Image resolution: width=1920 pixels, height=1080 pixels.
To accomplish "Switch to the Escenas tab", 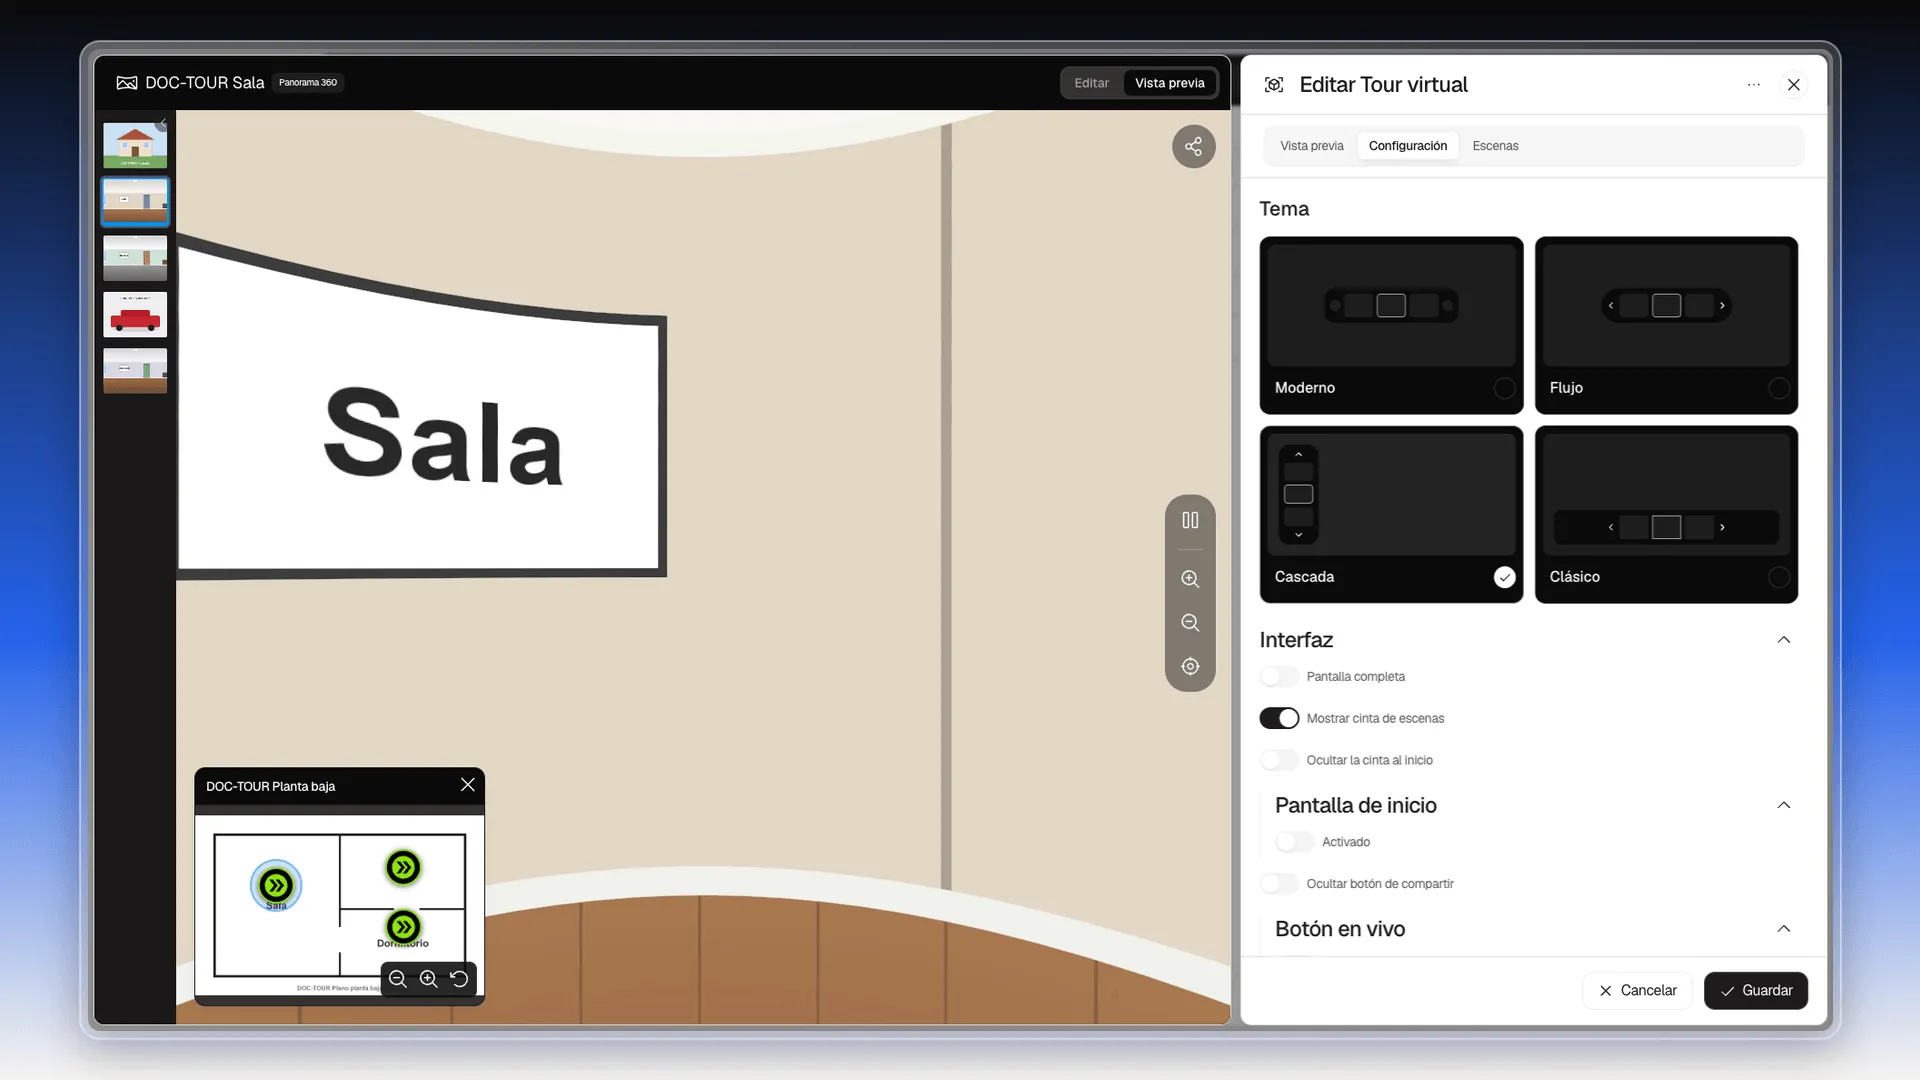I will click(x=1495, y=146).
